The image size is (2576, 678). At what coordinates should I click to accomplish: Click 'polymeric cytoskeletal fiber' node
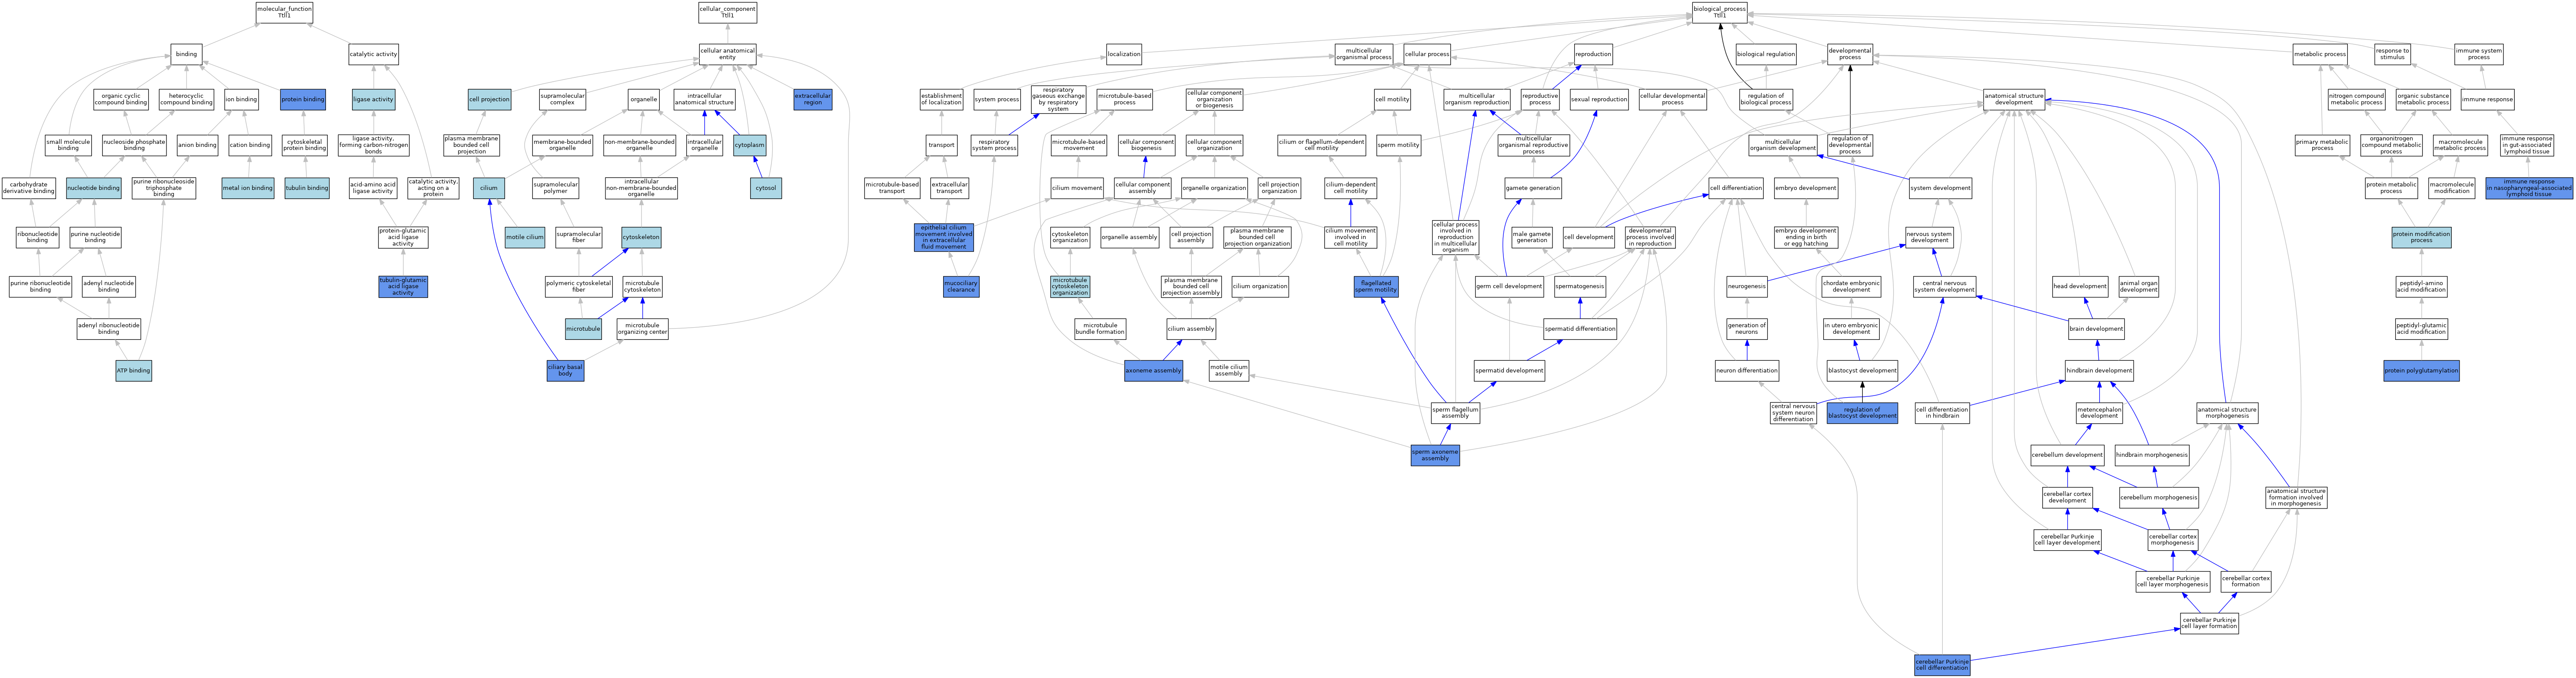point(579,287)
